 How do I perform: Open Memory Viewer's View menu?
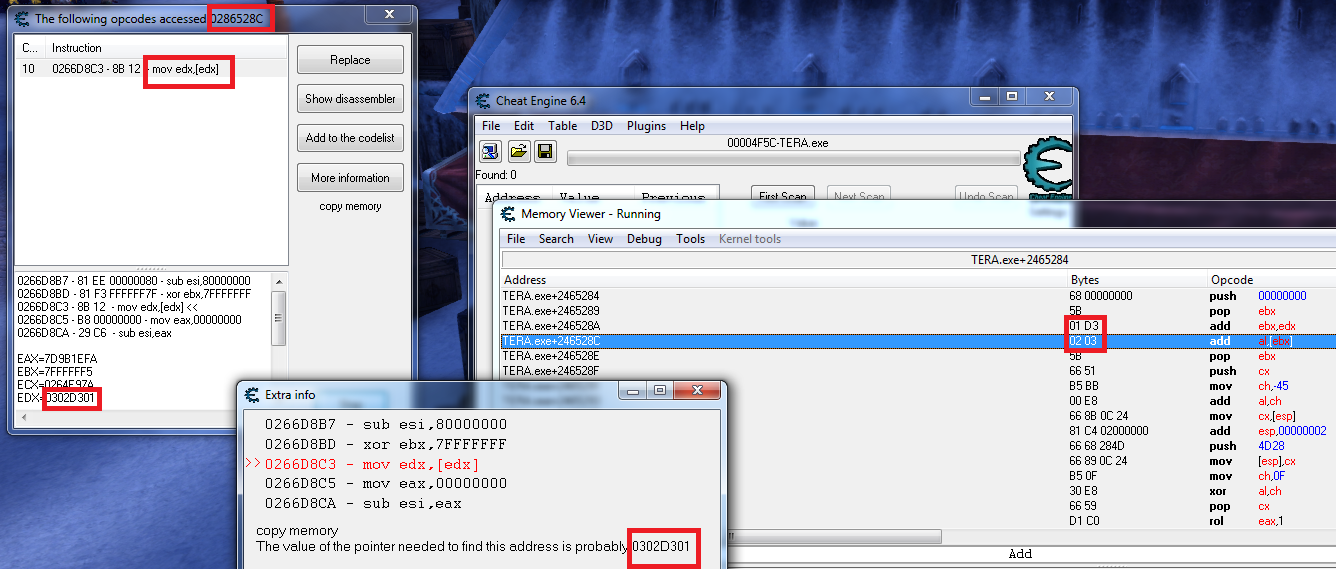click(600, 239)
